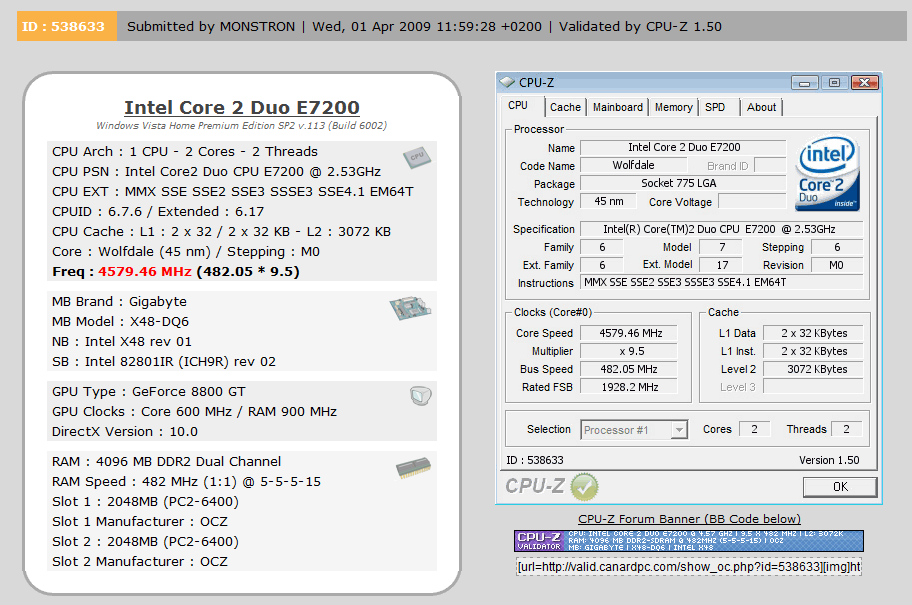Open the Memory tab
Screen dimensions: 912x605
pyautogui.click(x=674, y=107)
